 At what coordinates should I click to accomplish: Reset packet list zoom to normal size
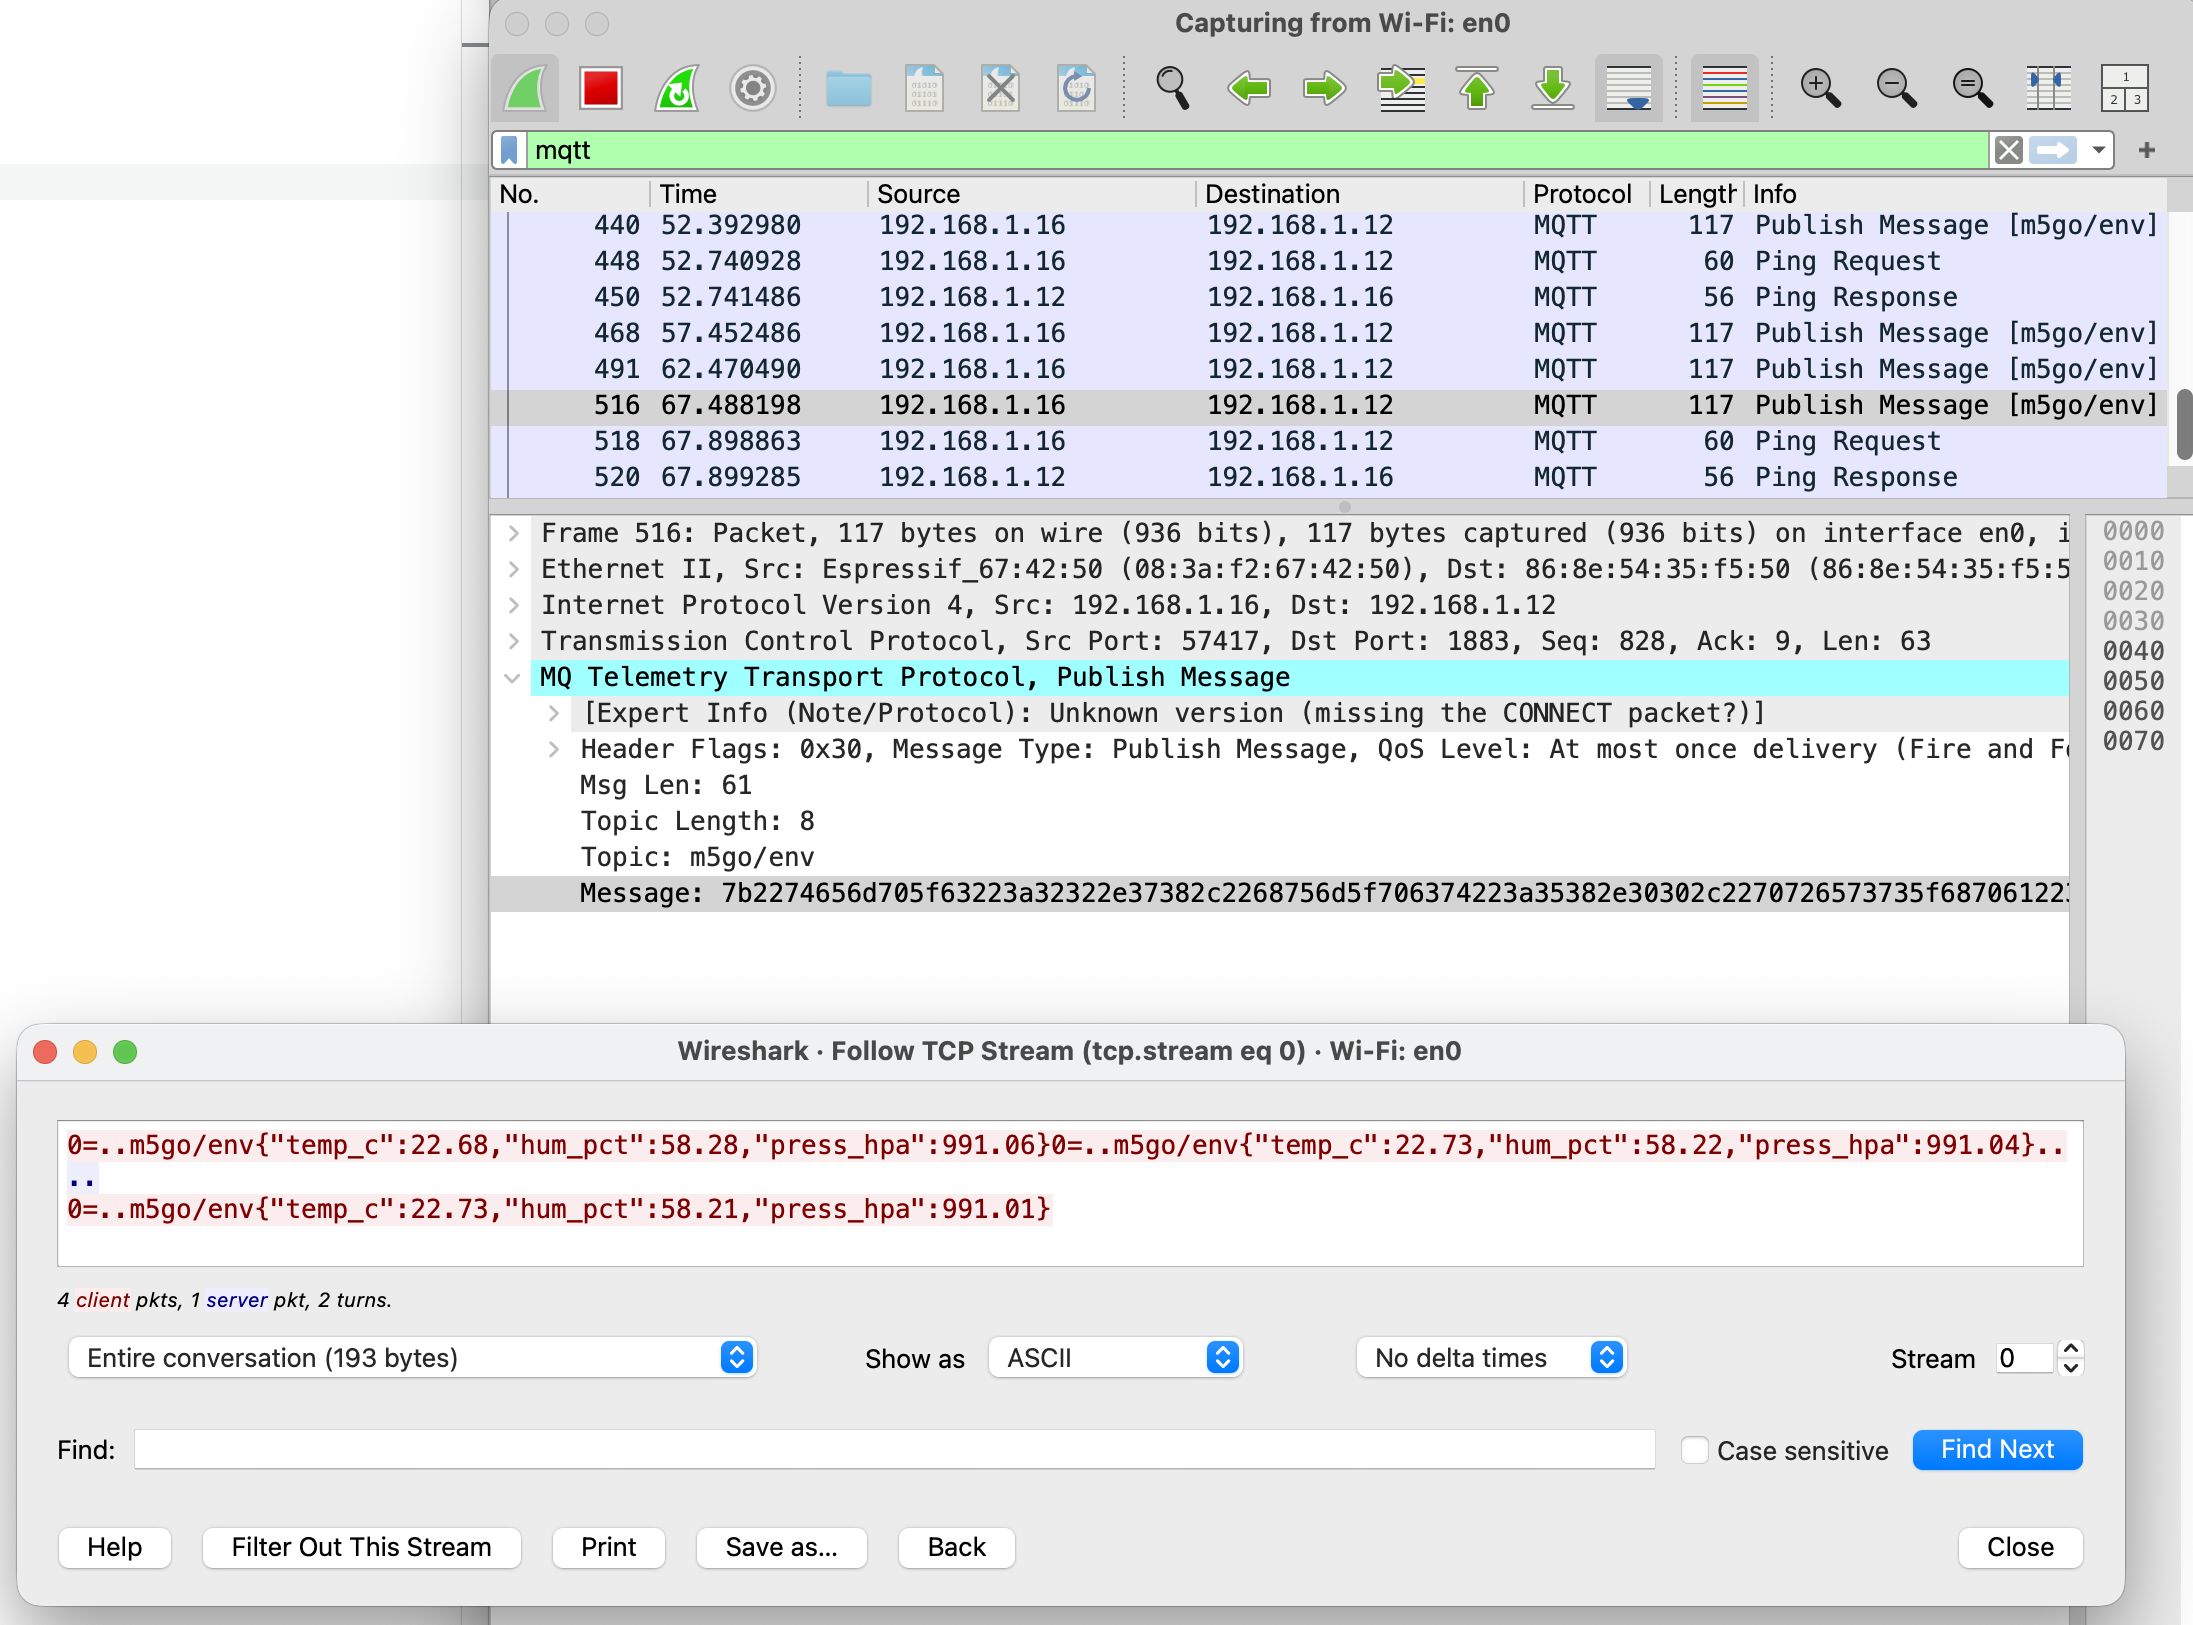click(x=1971, y=88)
